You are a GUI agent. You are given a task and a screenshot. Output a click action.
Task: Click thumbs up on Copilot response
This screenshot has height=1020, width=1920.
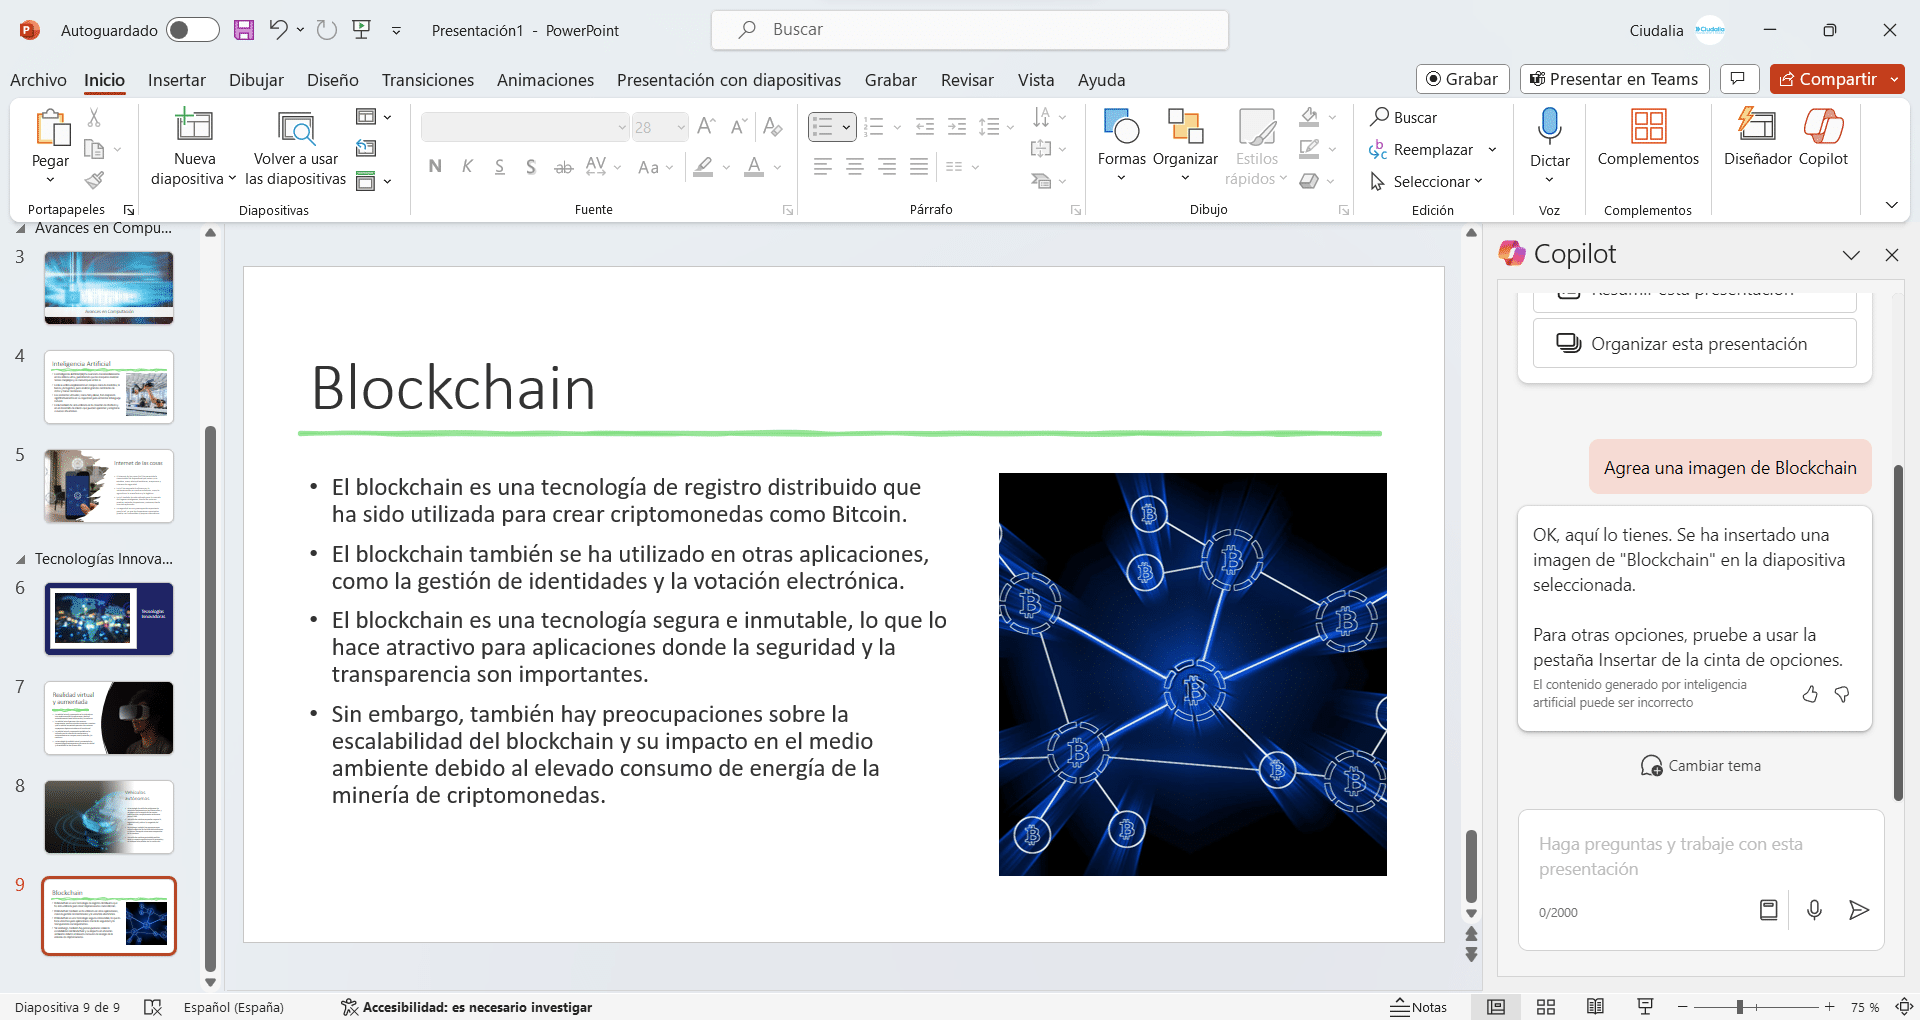[1810, 694]
